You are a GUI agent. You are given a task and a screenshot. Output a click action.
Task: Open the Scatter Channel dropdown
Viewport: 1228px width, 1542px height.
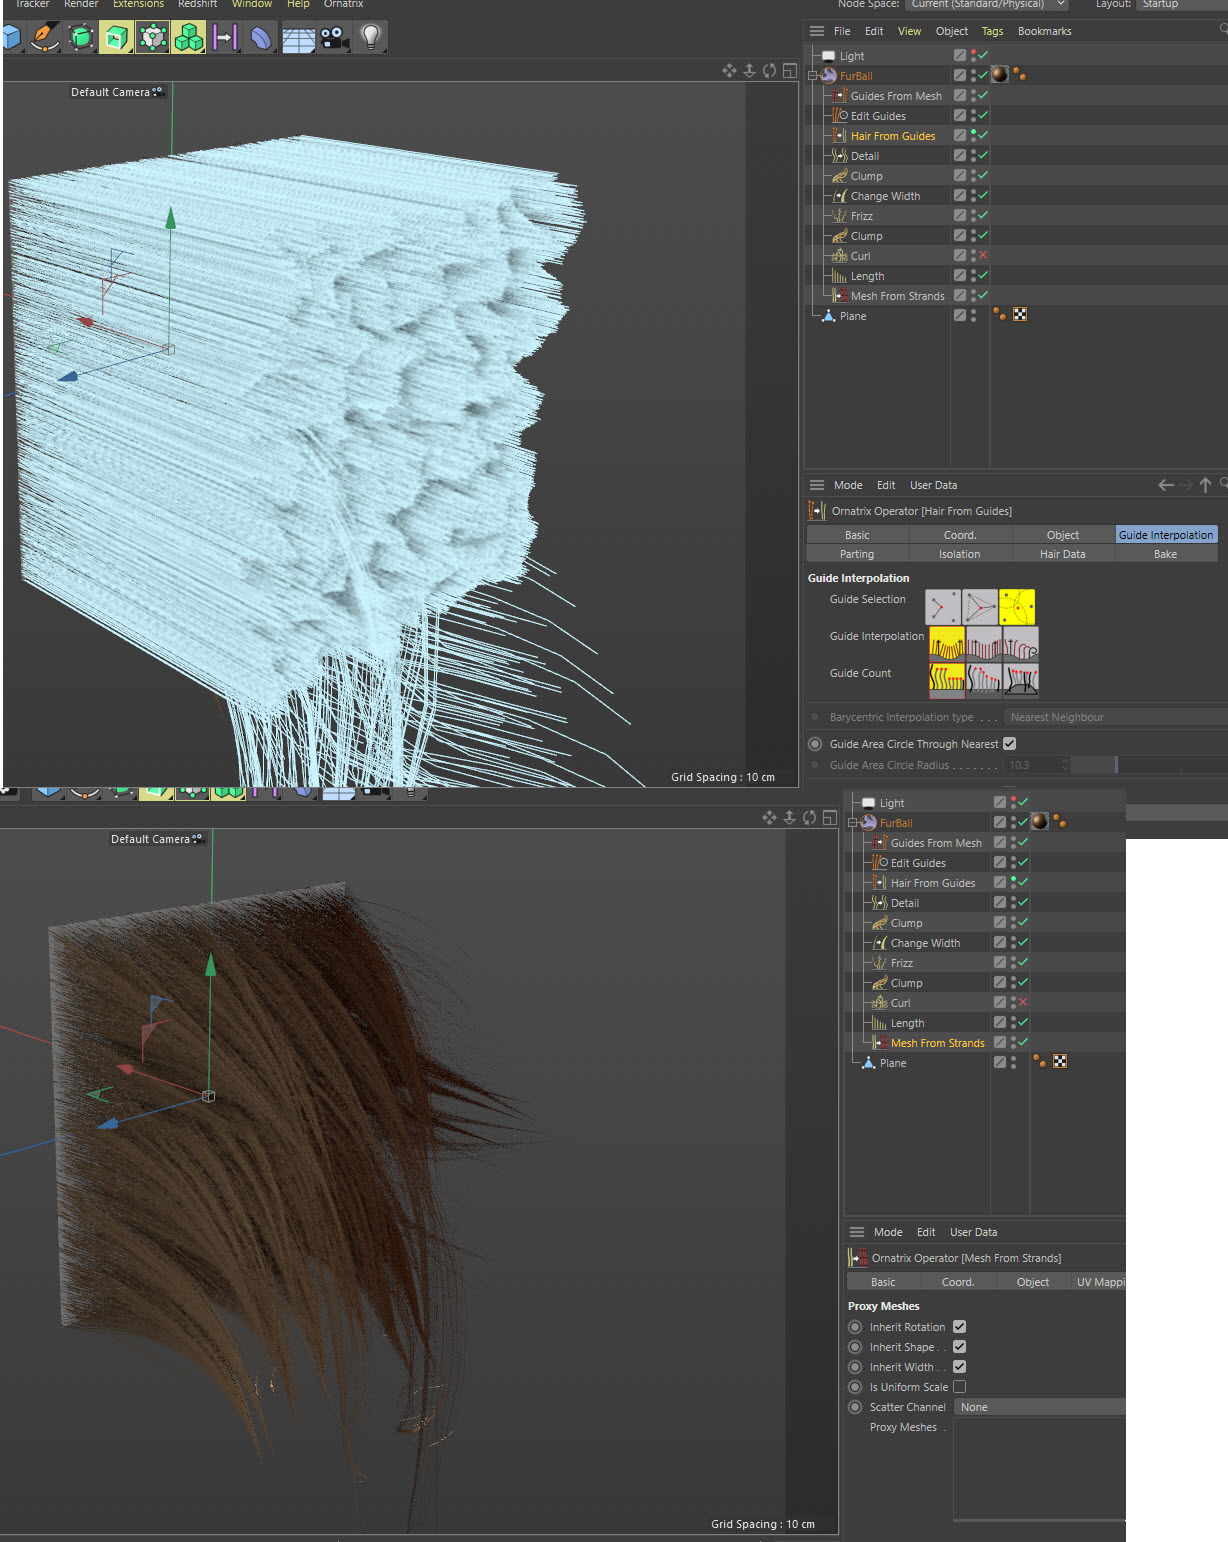click(1039, 1407)
